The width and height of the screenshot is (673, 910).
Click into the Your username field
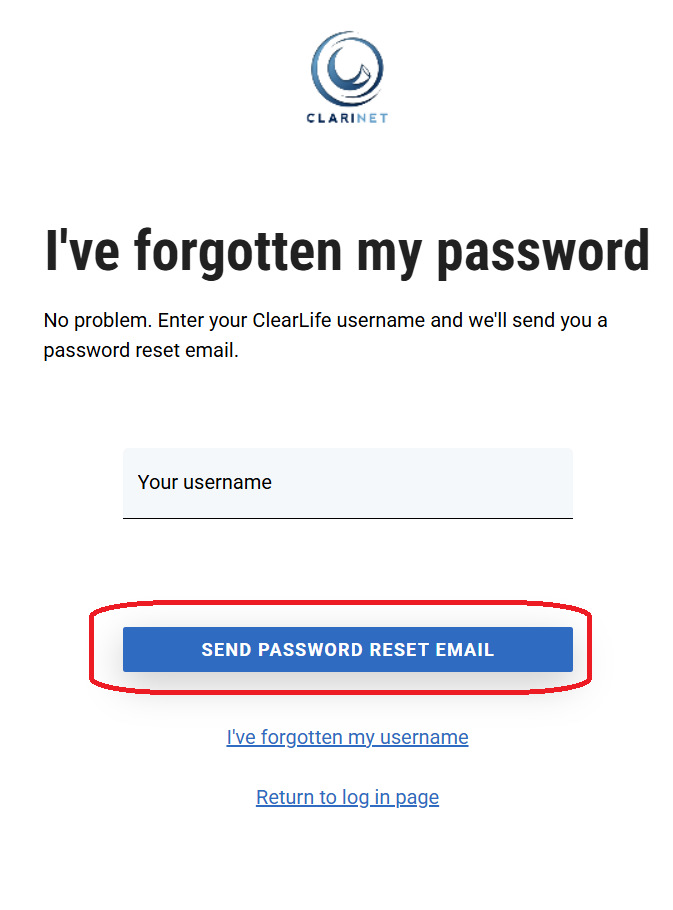coord(347,483)
